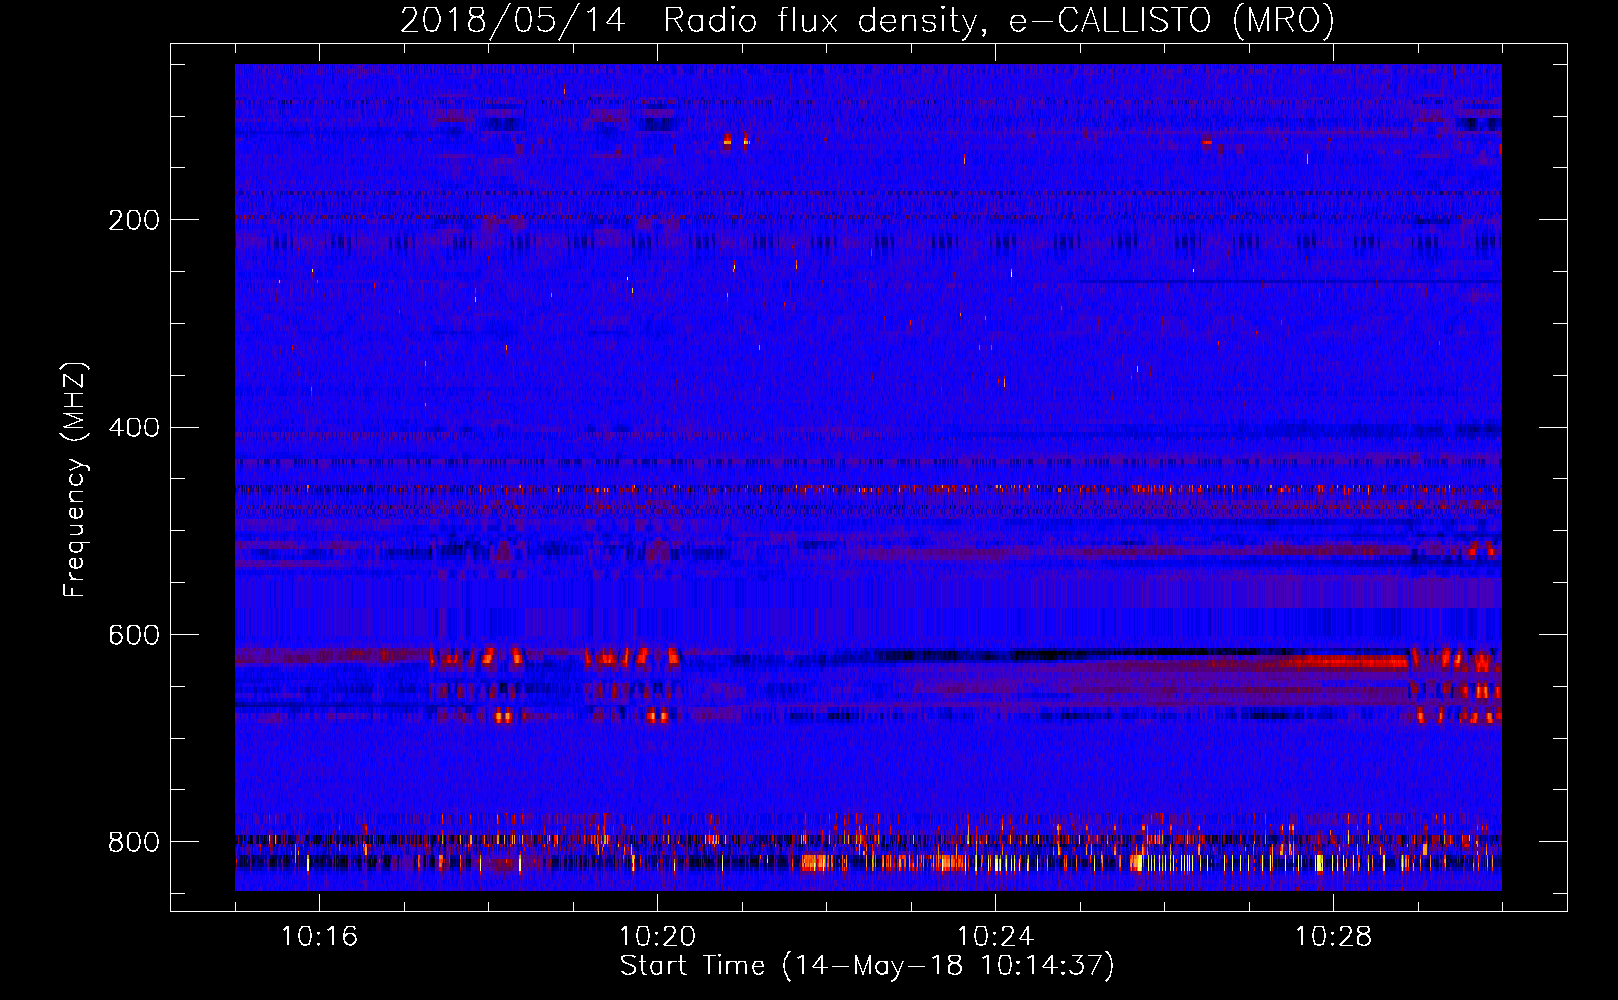This screenshot has height=1000, width=1618.
Task: Click the 10:28 time tick label
Action: [x=1333, y=936]
